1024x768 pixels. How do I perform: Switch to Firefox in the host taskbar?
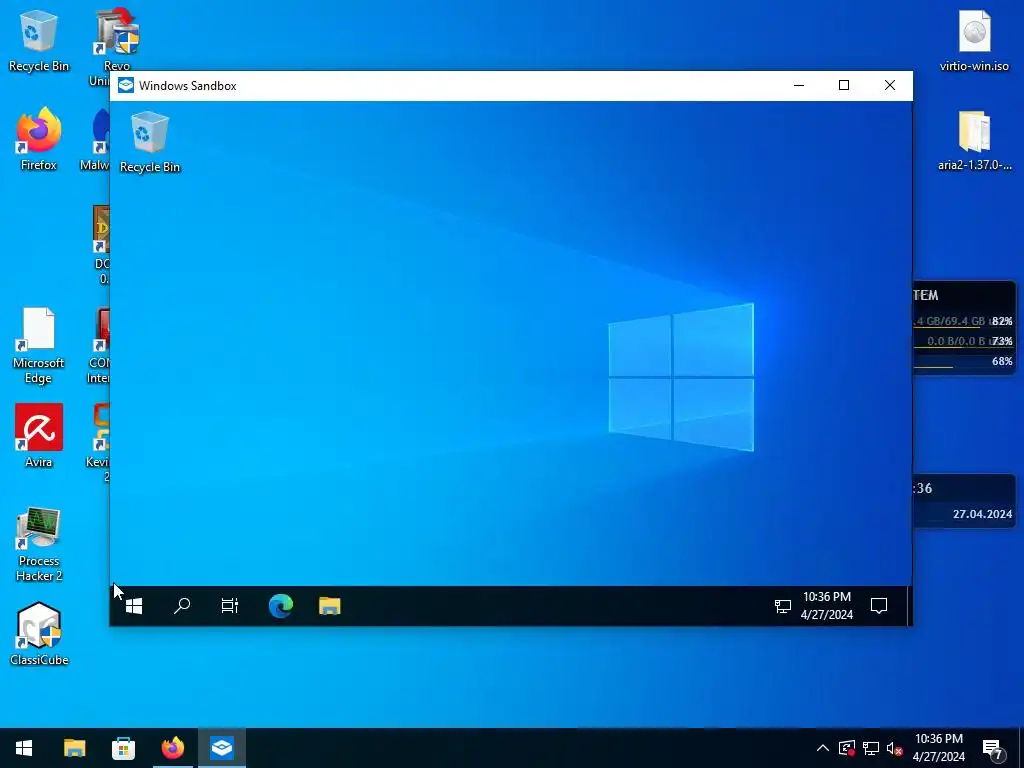tap(172, 748)
